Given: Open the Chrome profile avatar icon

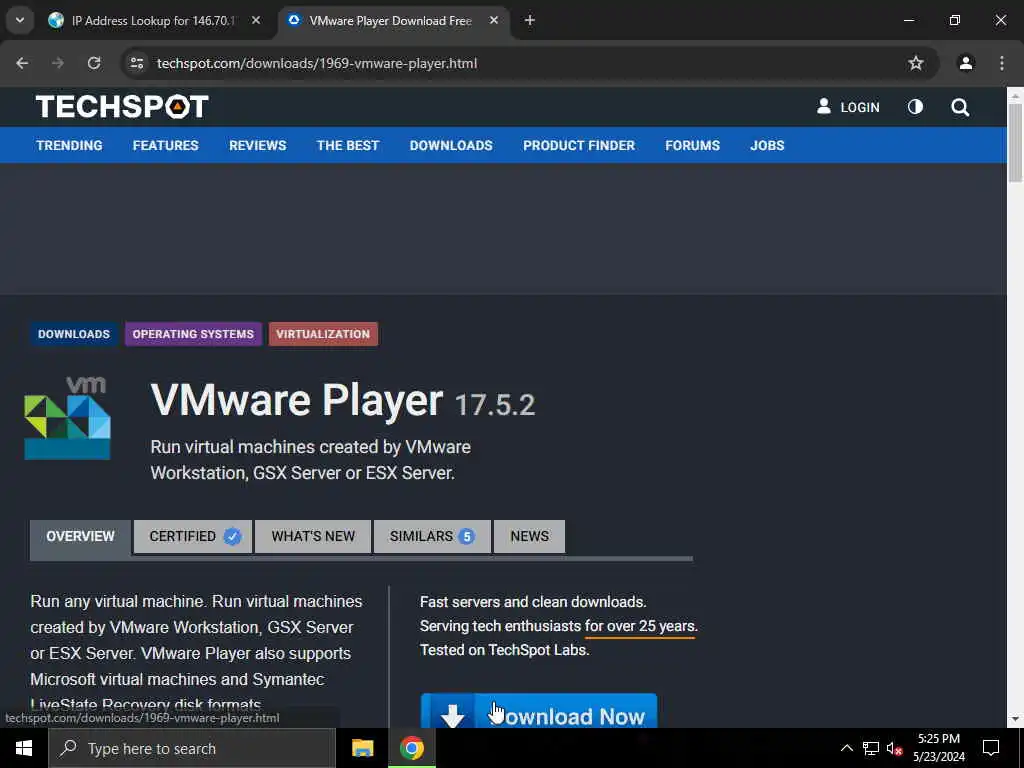Looking at the screenshot, I should (965, 63).
